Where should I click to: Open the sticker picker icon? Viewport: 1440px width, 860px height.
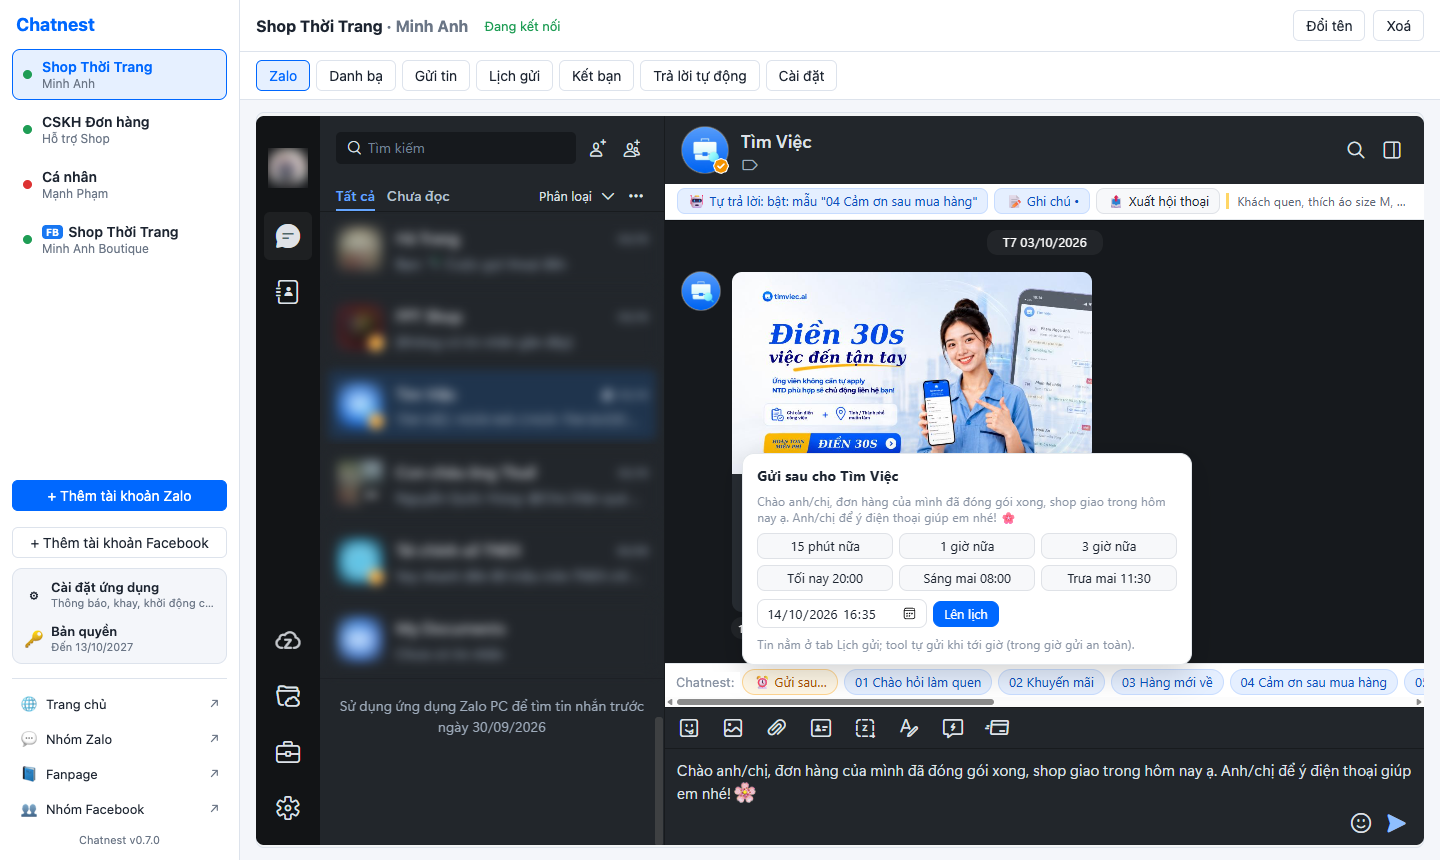[x=689, y=728]
